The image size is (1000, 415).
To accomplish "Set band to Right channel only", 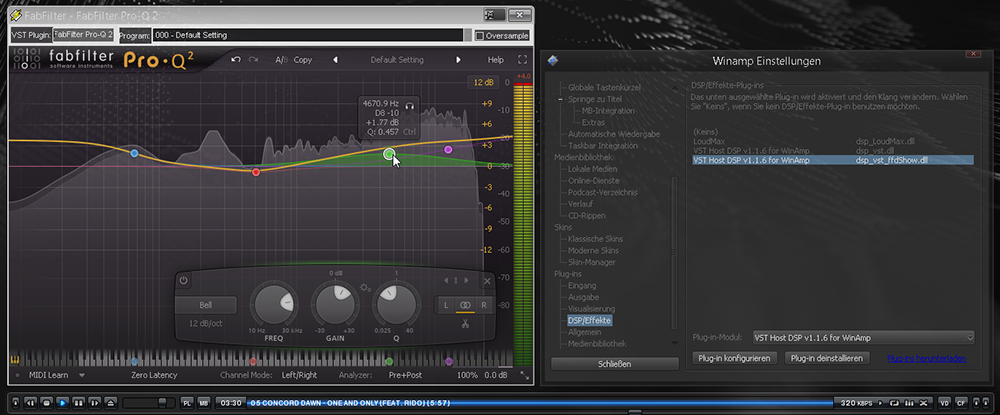I will click(x=483, y=305).
